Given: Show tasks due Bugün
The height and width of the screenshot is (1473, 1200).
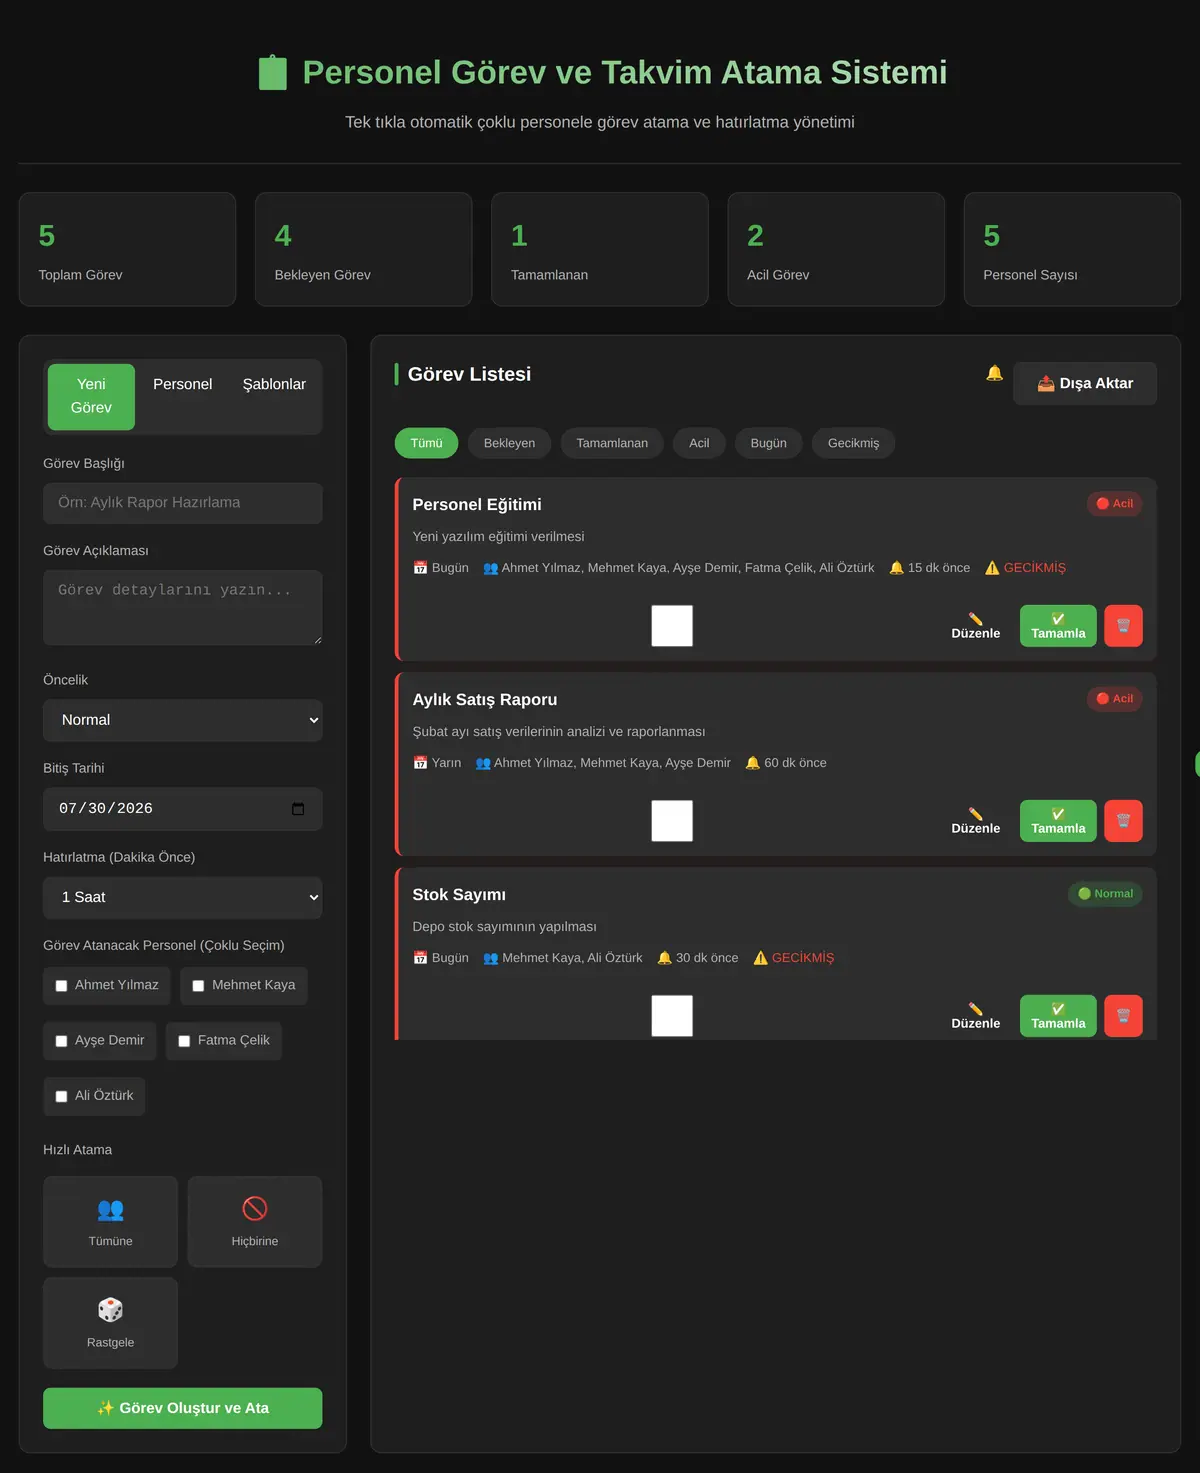Looking at the screenshot, I should coord(768,443).
